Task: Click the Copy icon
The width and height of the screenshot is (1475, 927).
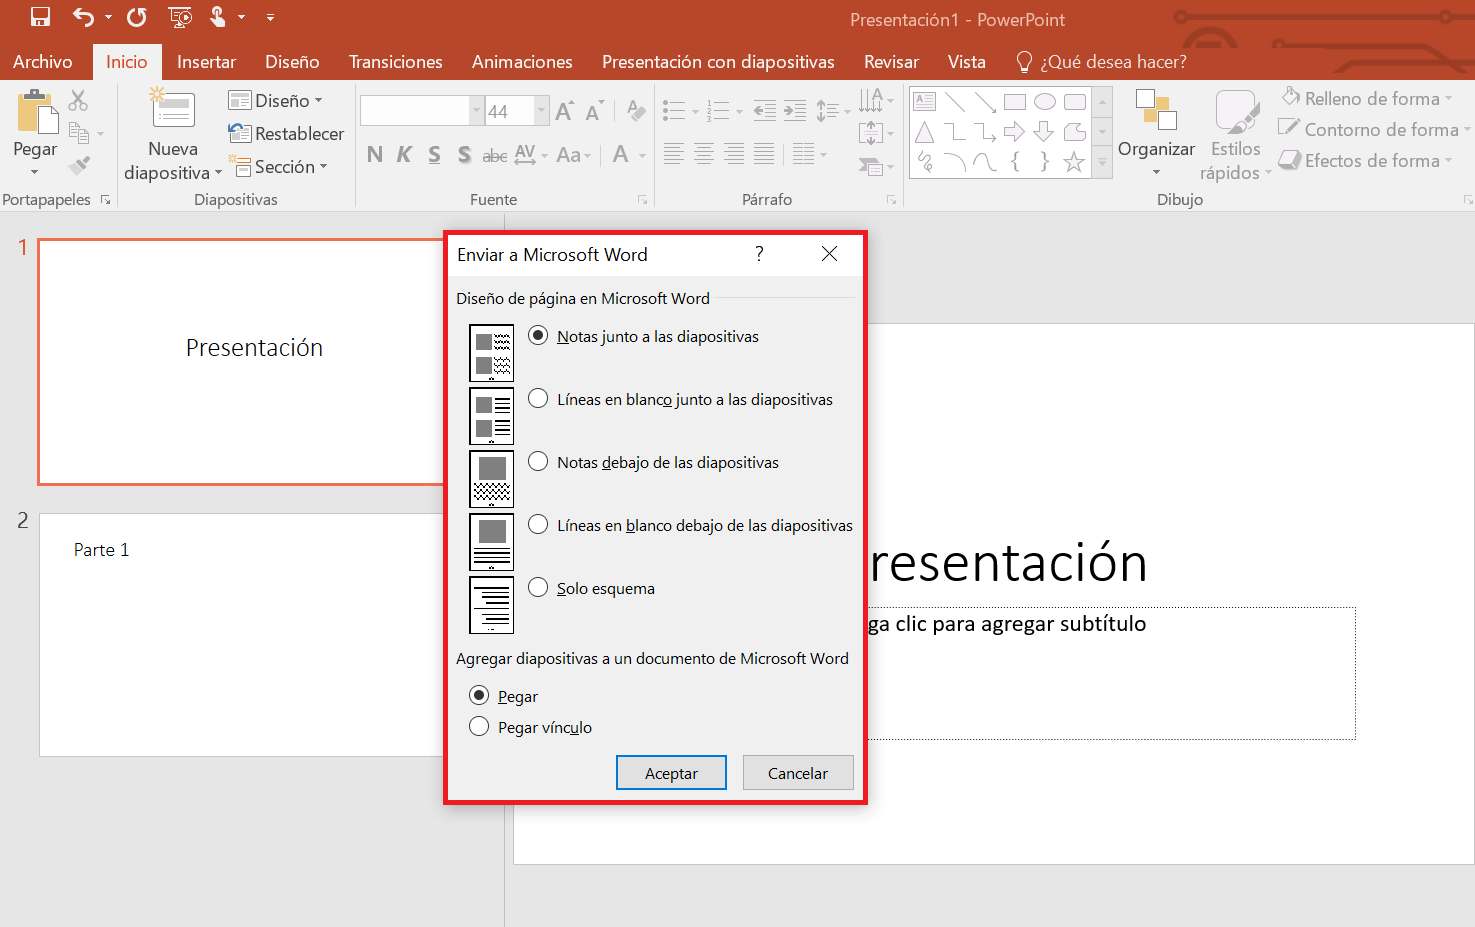Action: (x=79, y=132)
